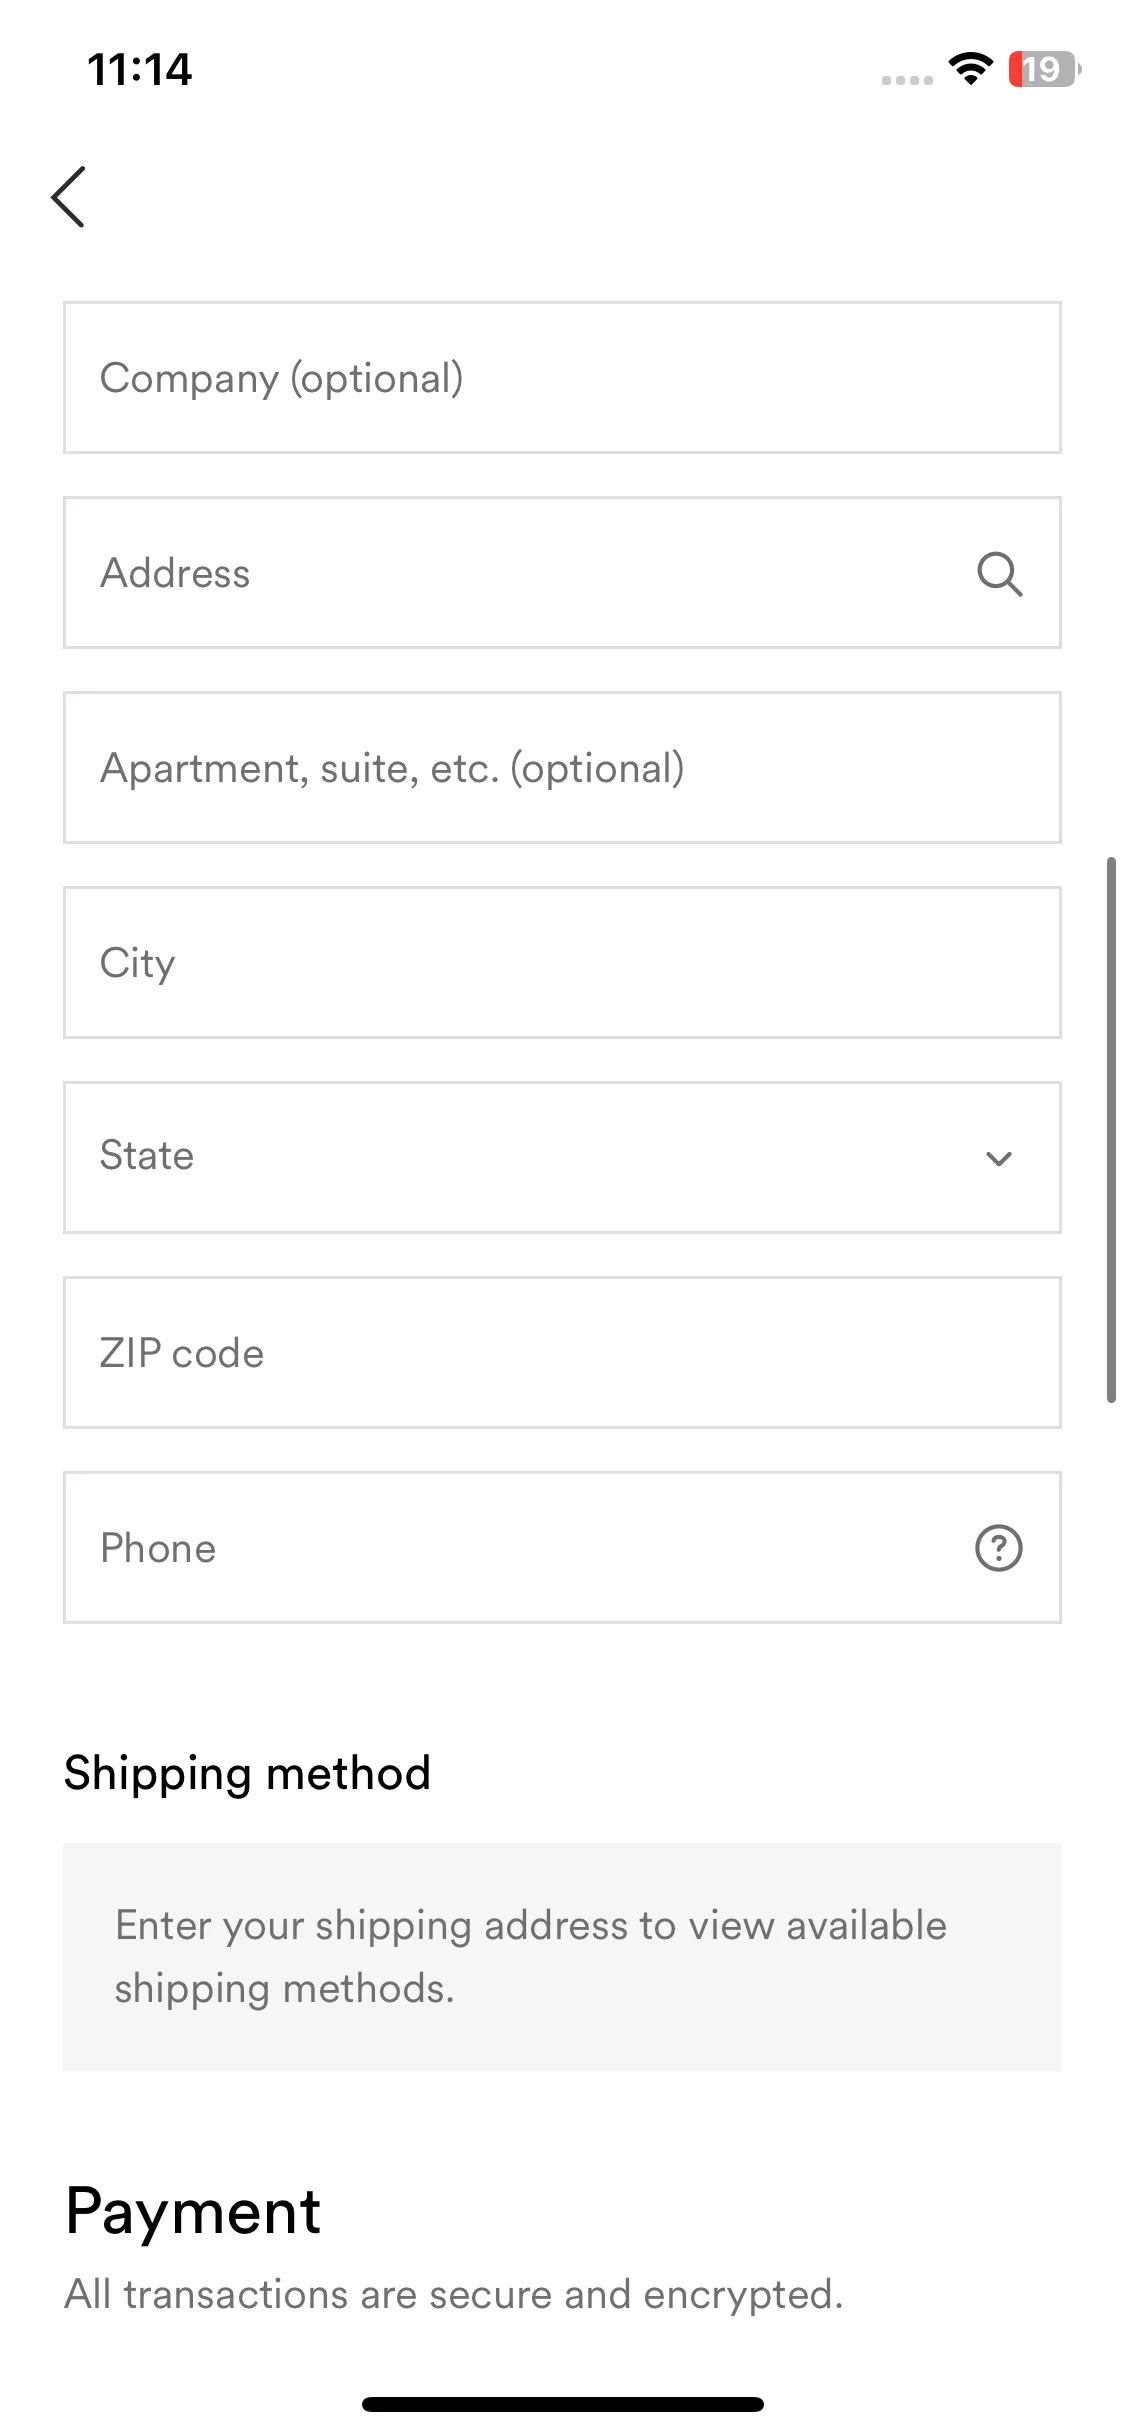Click the vertical scrollbar handle
The height and width of the screenshot is (2436, 1125).
pos(1111,1129)
